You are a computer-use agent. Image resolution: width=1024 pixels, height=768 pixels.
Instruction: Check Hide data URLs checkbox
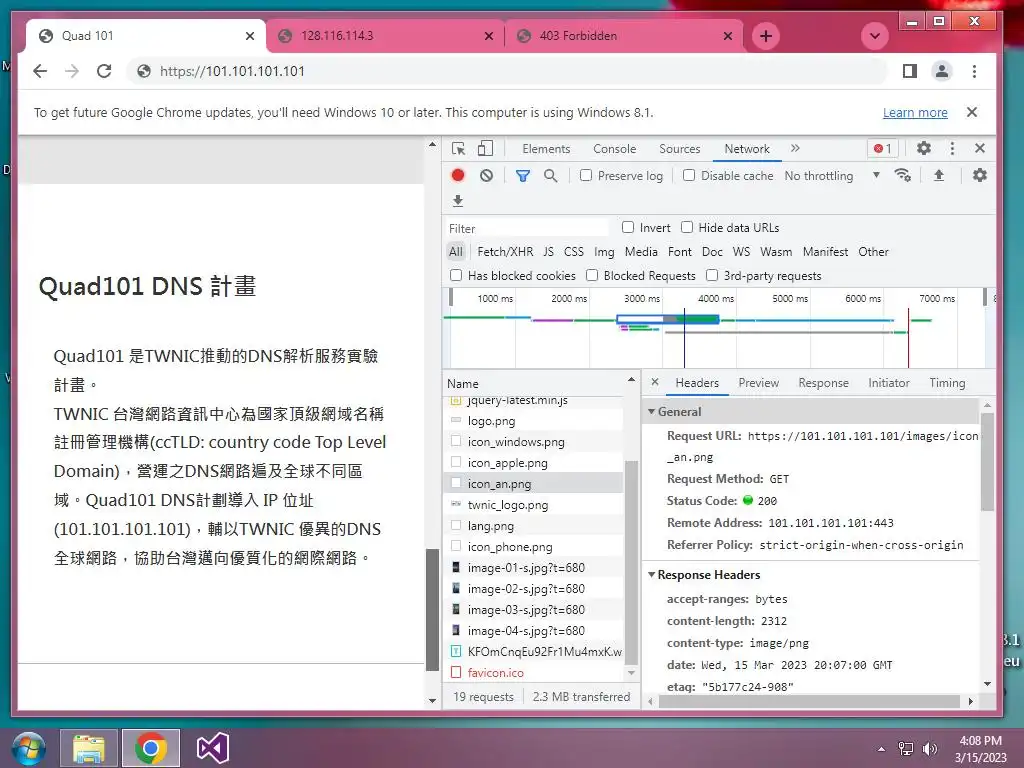(686, 227)
